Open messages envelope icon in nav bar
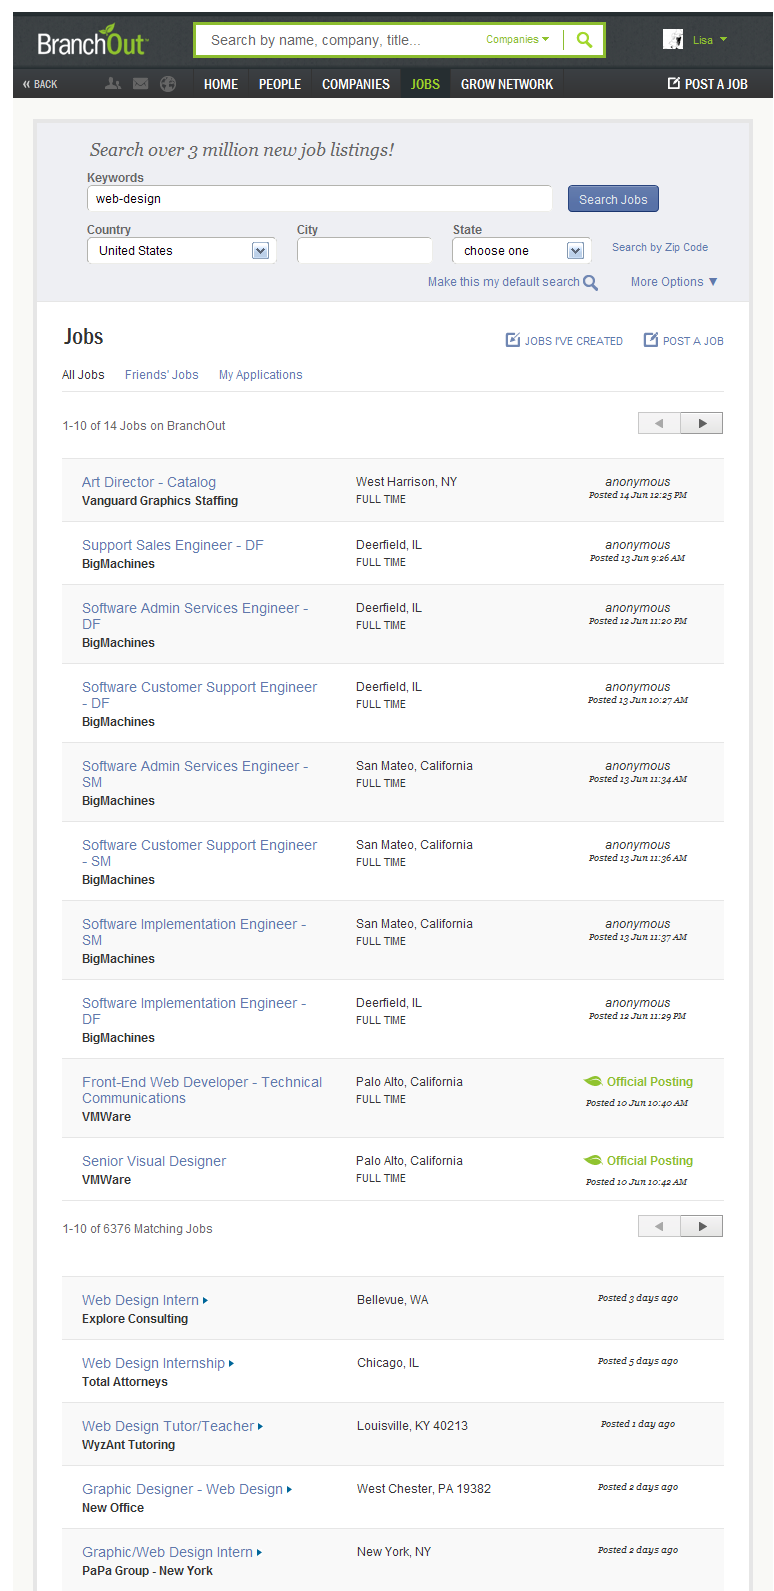 pyautogui.click(x=141, y=84)
